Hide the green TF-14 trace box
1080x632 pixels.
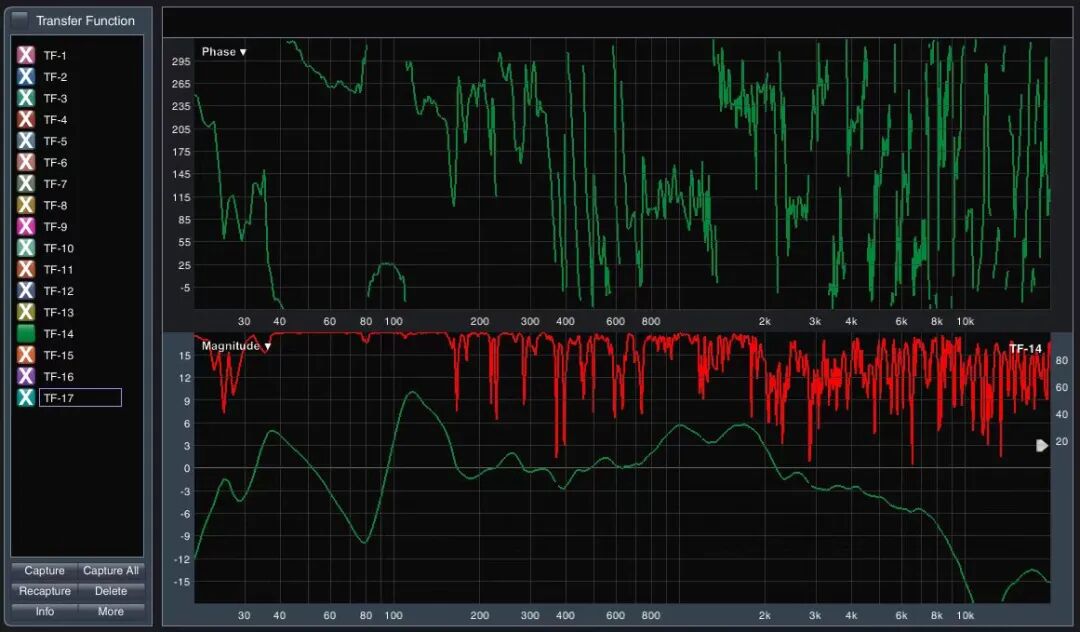pyautogui.click(x=25, y=333)
